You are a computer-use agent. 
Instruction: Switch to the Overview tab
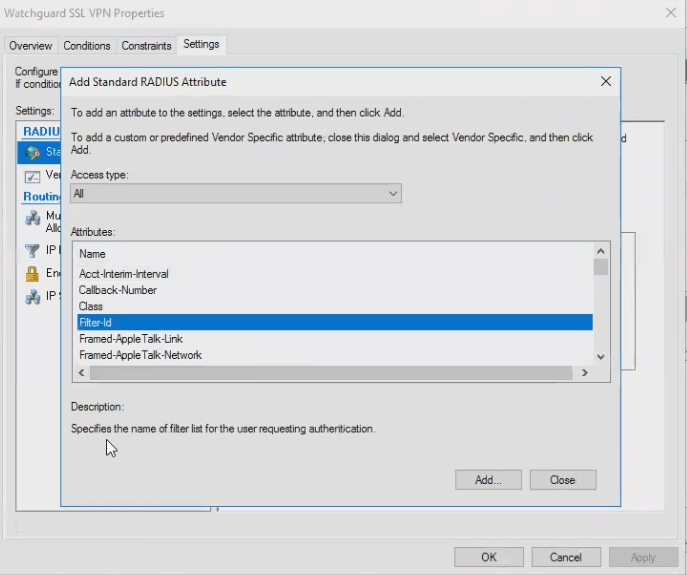pyautogui.click(x=30, y=46)
